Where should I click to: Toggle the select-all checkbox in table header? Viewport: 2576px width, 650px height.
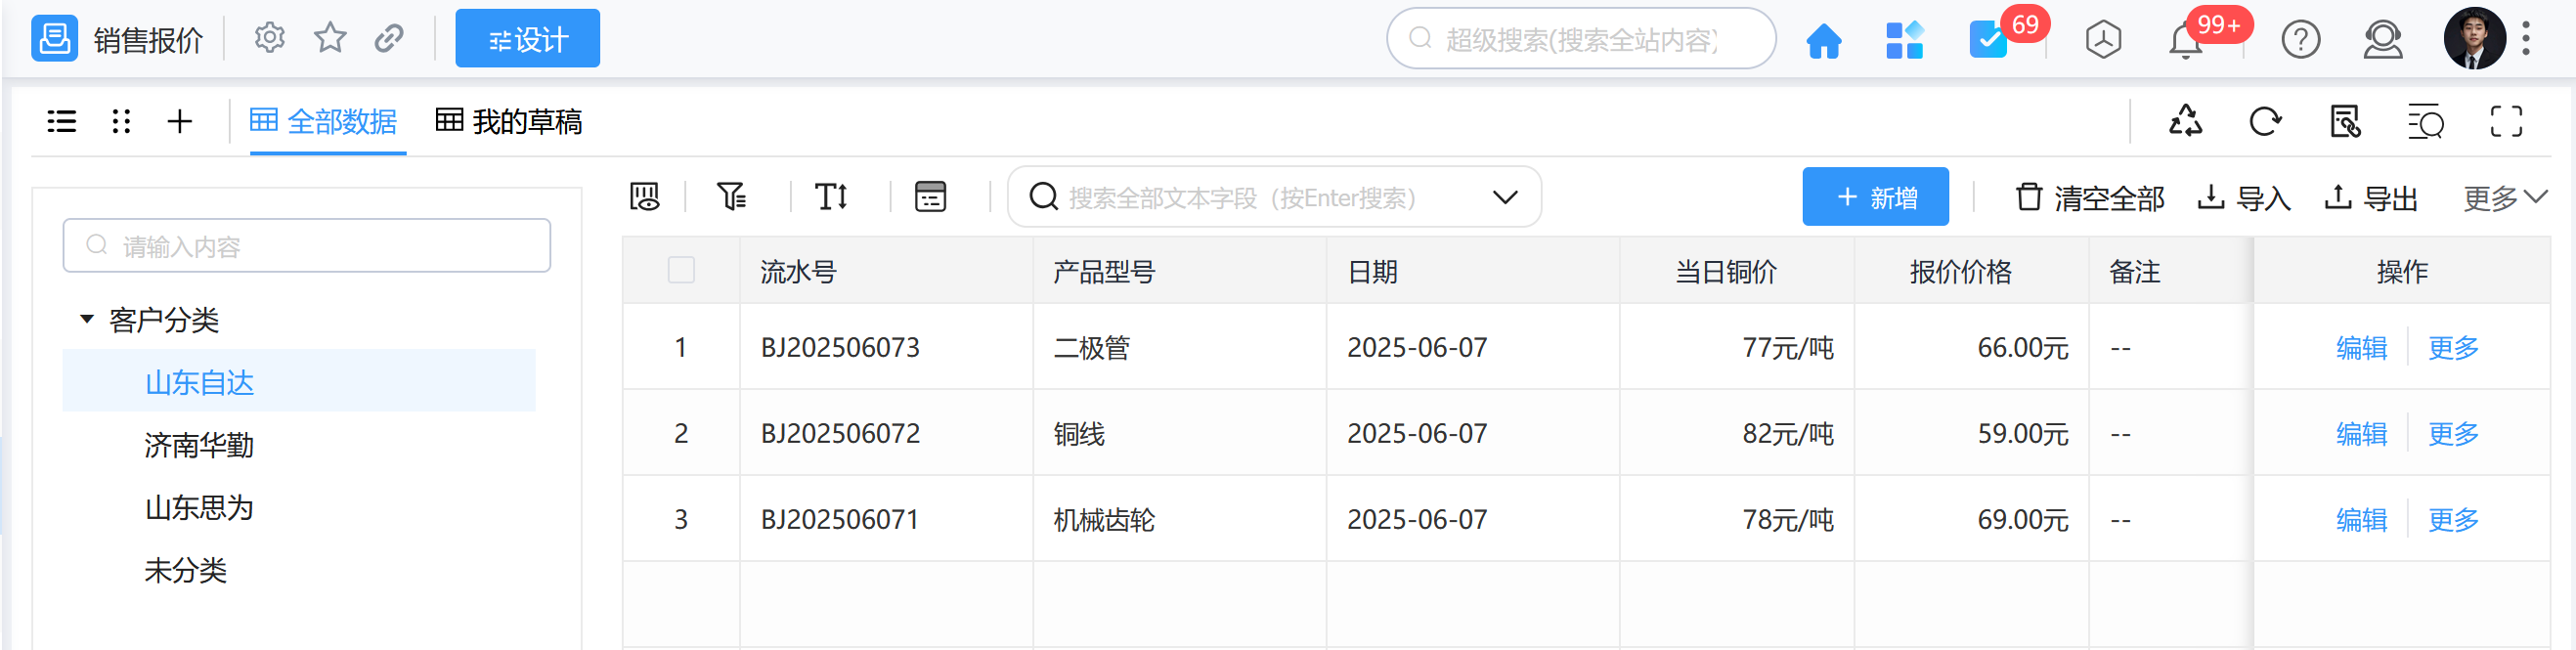[x=681, y=271]
